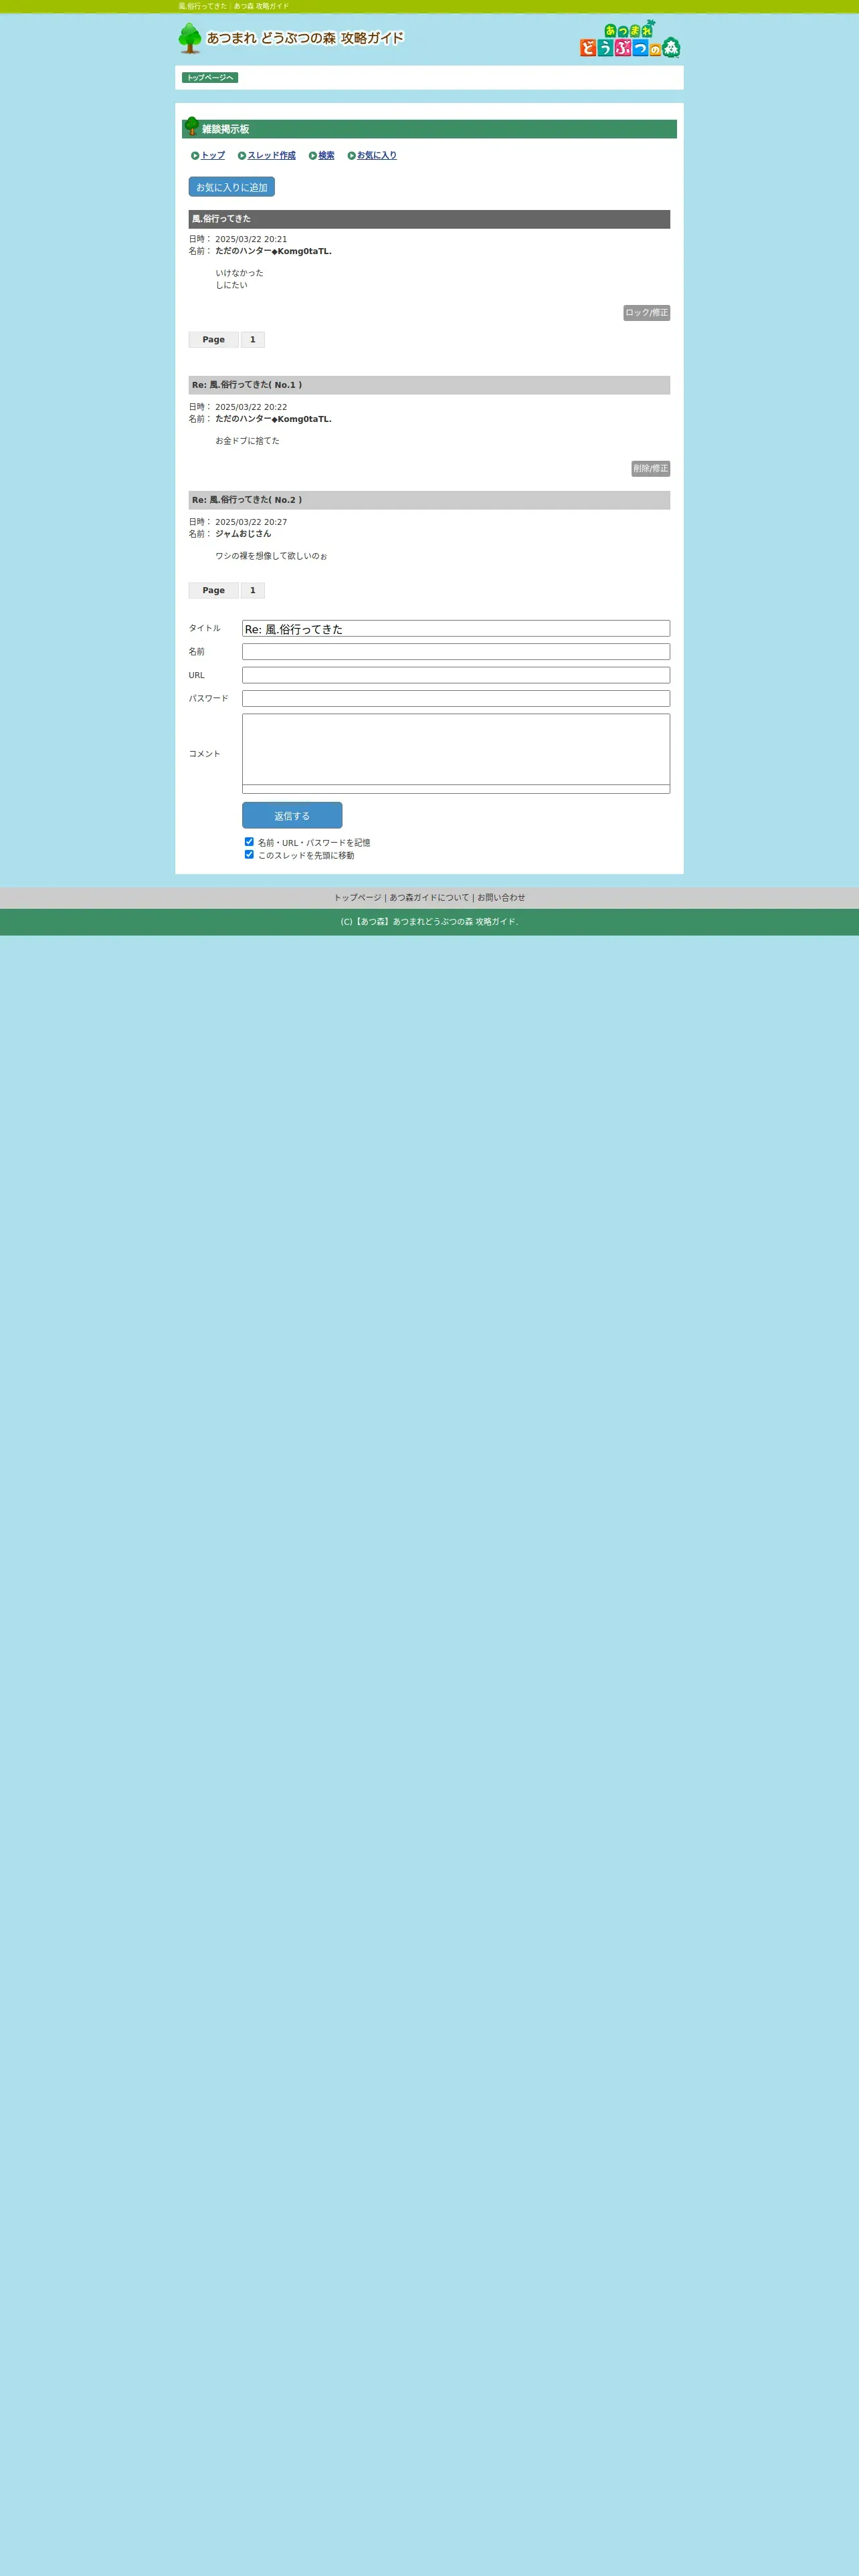
Task: Click the あつまれ どうぶつの森 攻略ガイド title
Action: point(305,38)
